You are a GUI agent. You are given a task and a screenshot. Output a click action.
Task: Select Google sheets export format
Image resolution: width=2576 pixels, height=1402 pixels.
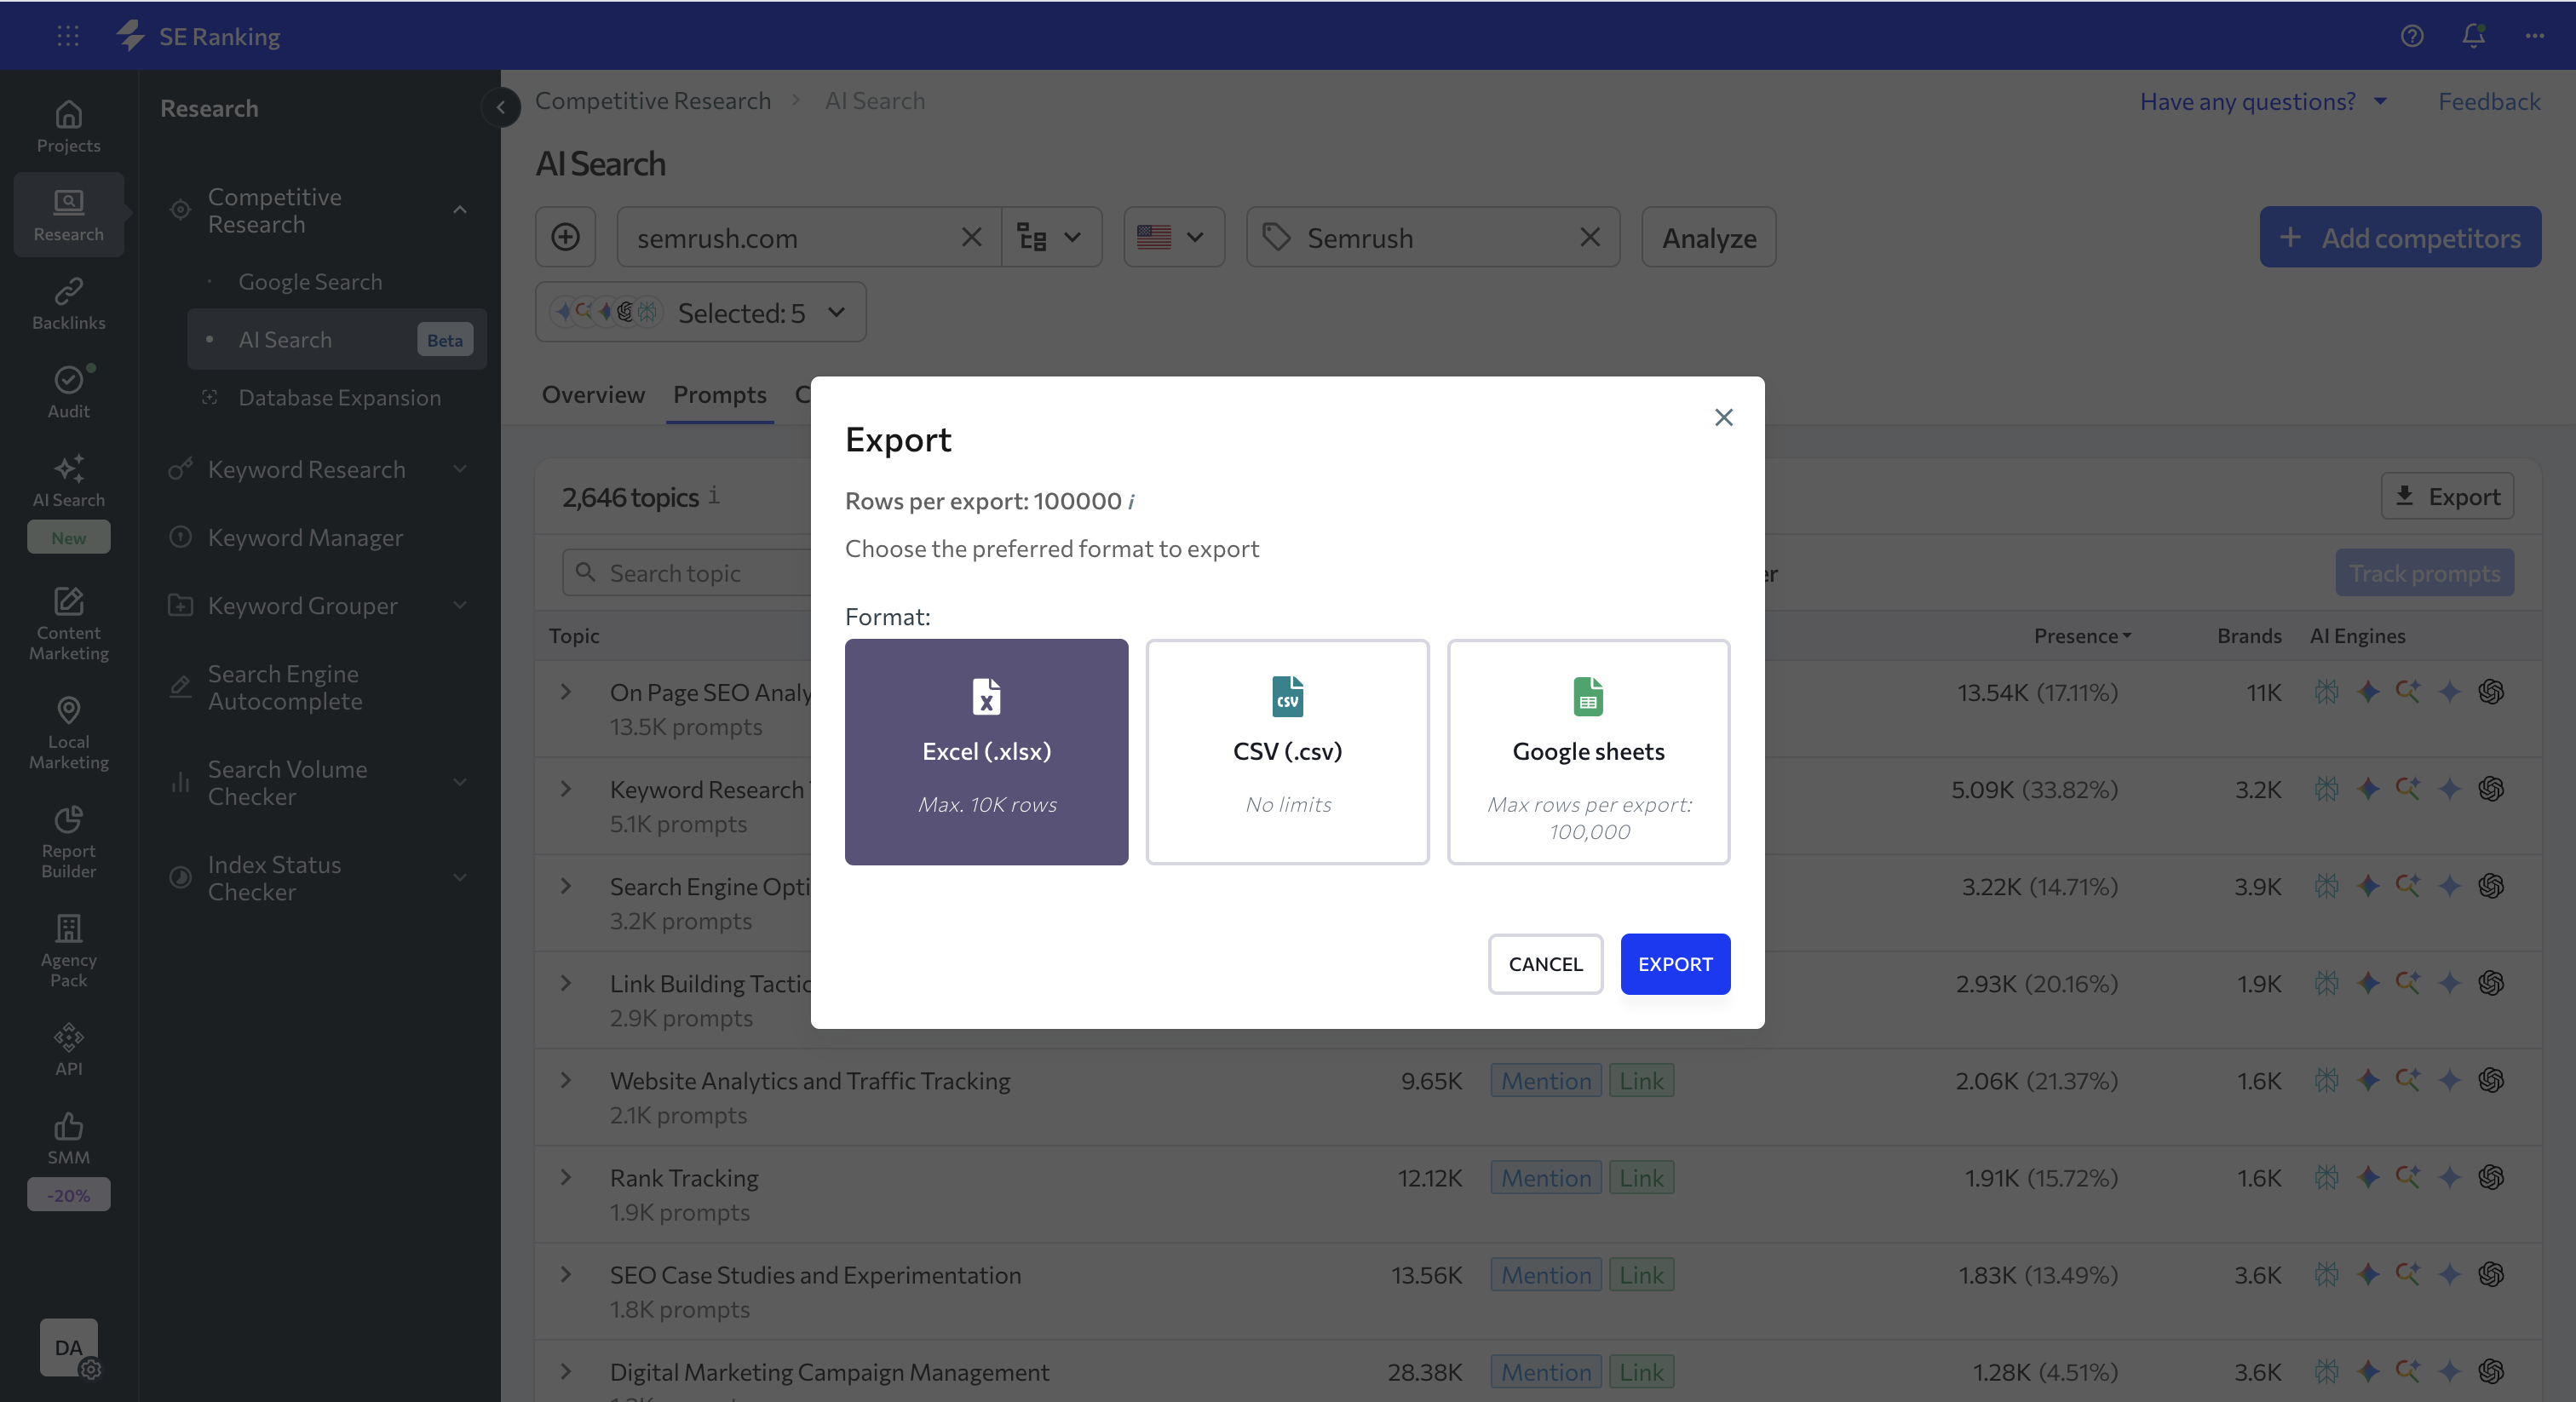(1588, 752)
